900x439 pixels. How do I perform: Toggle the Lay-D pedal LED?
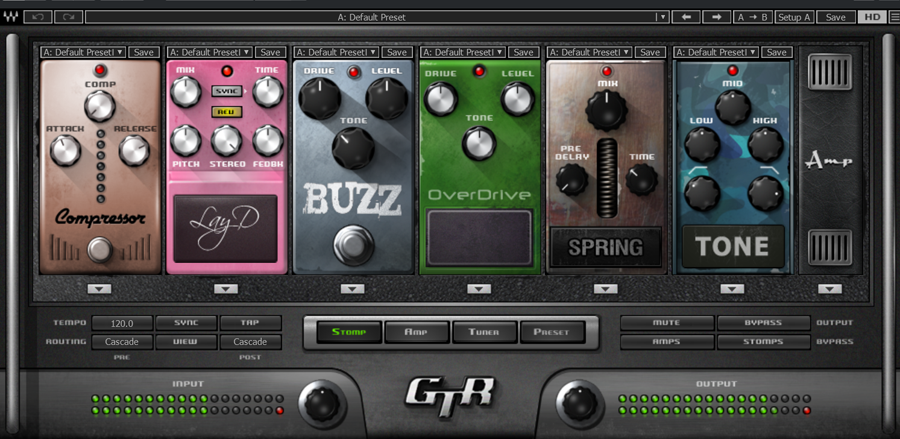pyautogui.click(x=227, y=71)
